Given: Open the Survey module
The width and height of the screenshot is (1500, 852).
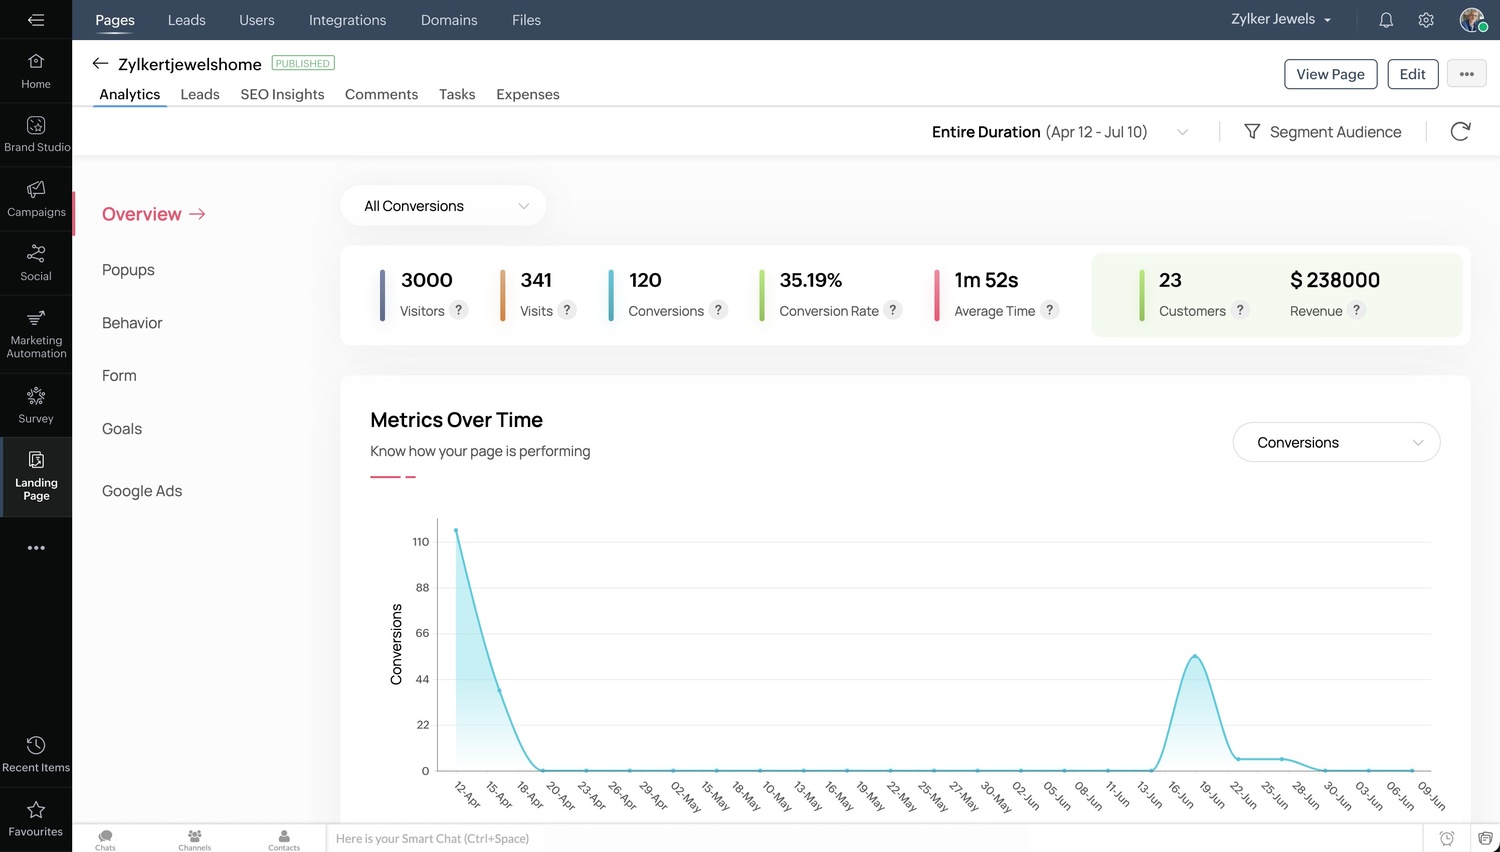Looking at the screenshot, I should pos(36,405).
